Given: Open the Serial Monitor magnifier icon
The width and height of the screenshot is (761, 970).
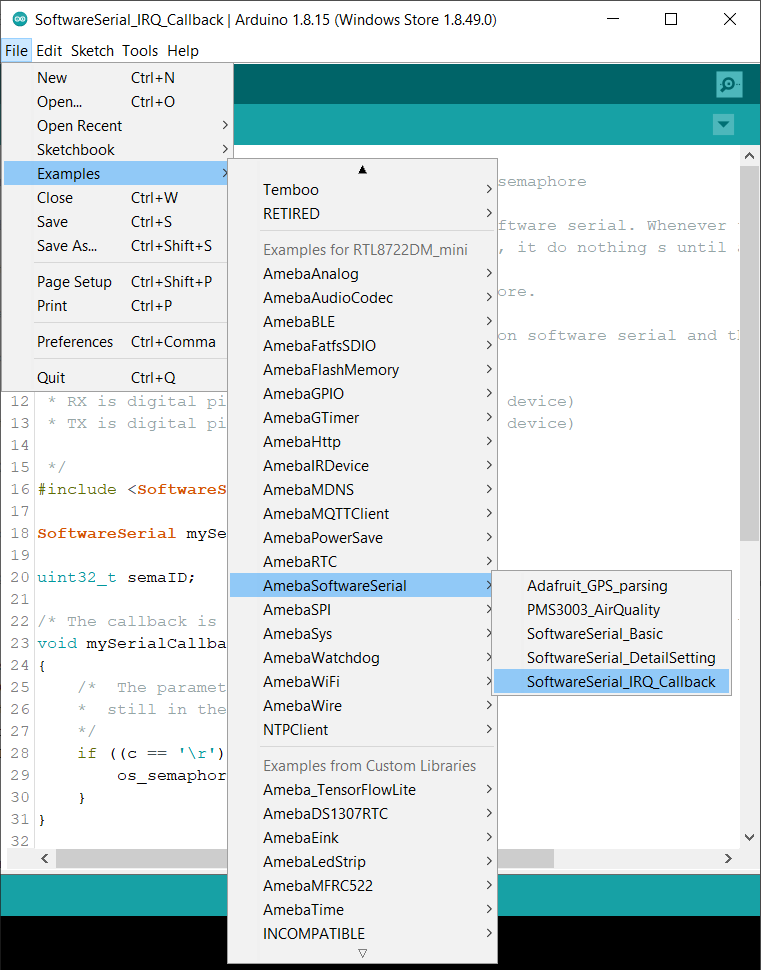Looking at the screenshot, I should pos(729,84).
